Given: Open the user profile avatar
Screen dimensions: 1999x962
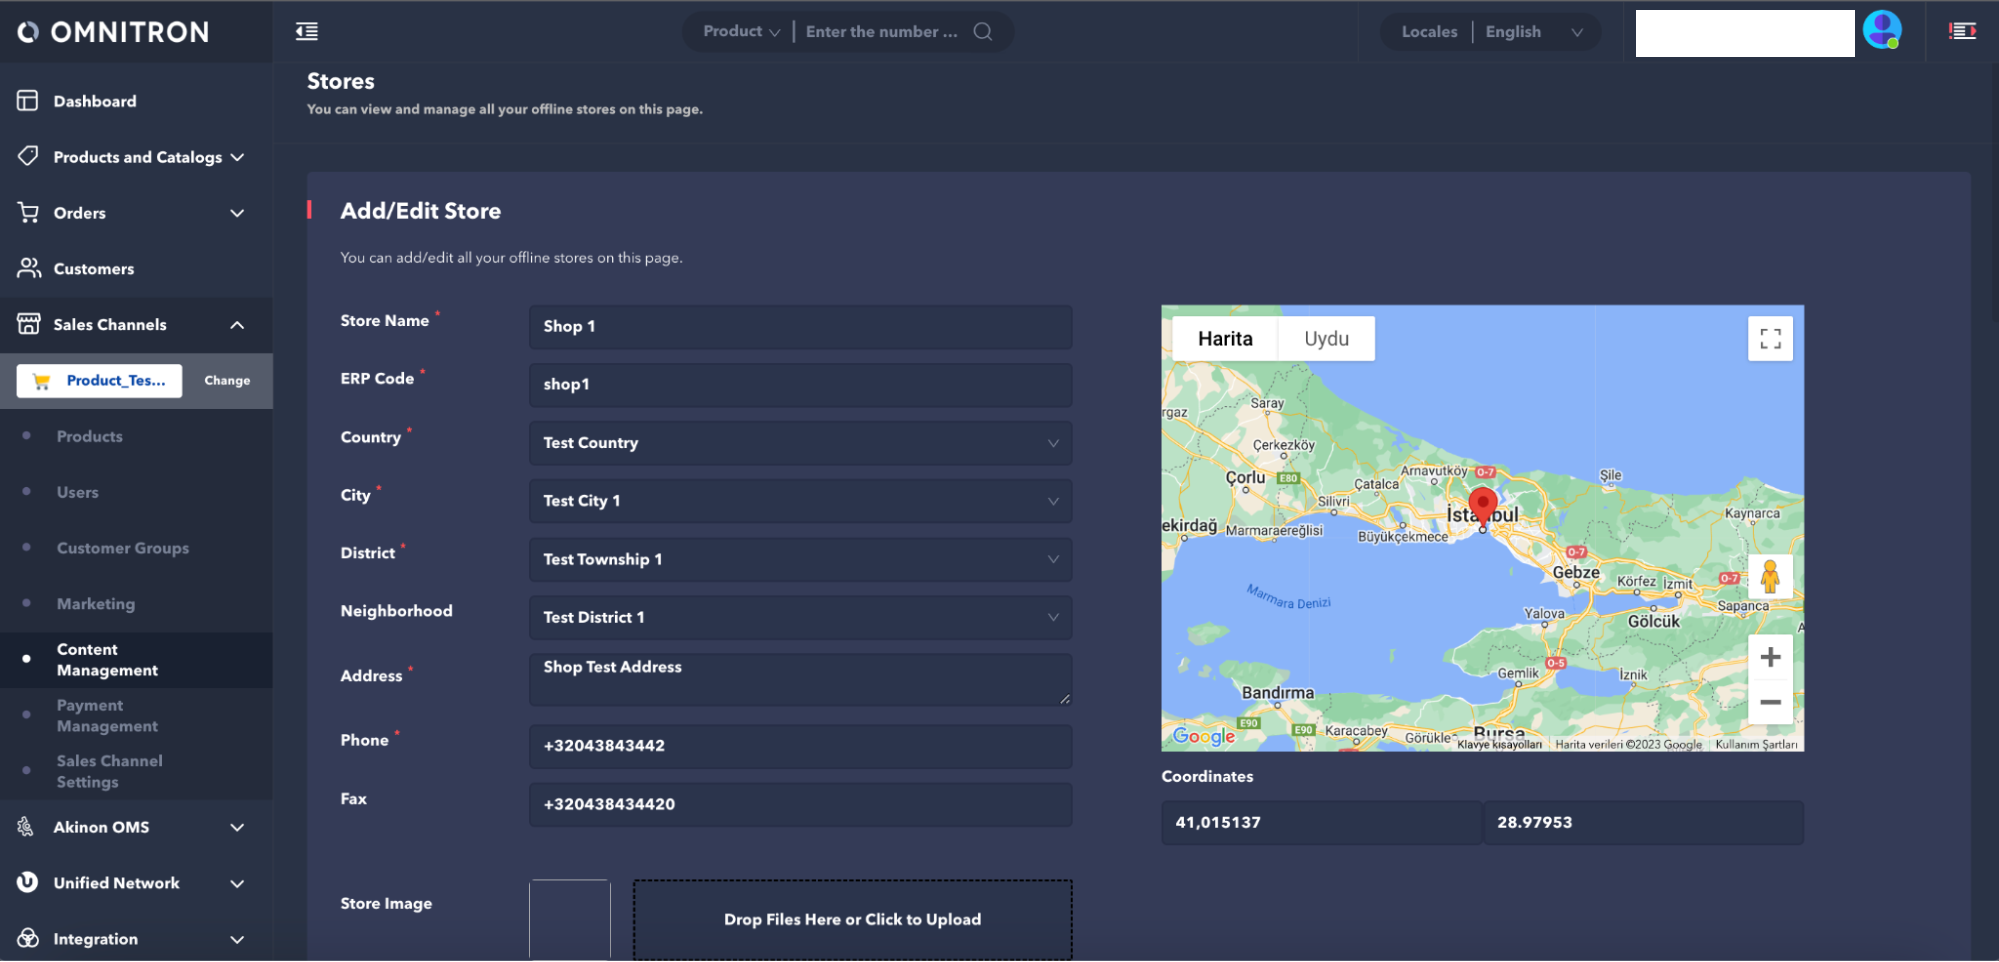Looking at the screenshot, I should pyautogui.click(x=1881, y=31).
